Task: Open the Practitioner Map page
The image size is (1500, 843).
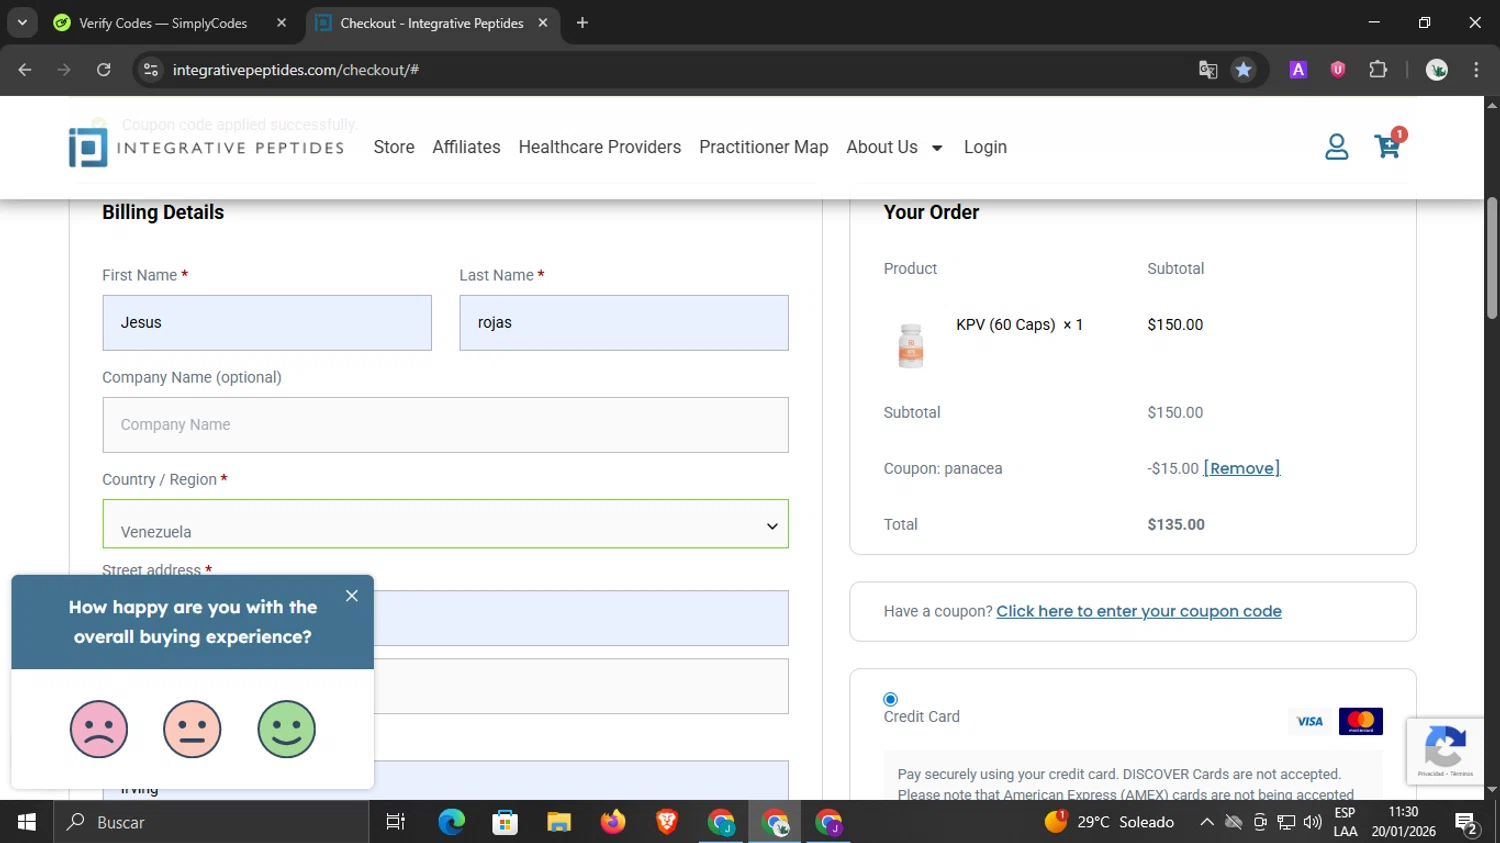Action: [764, 147]
